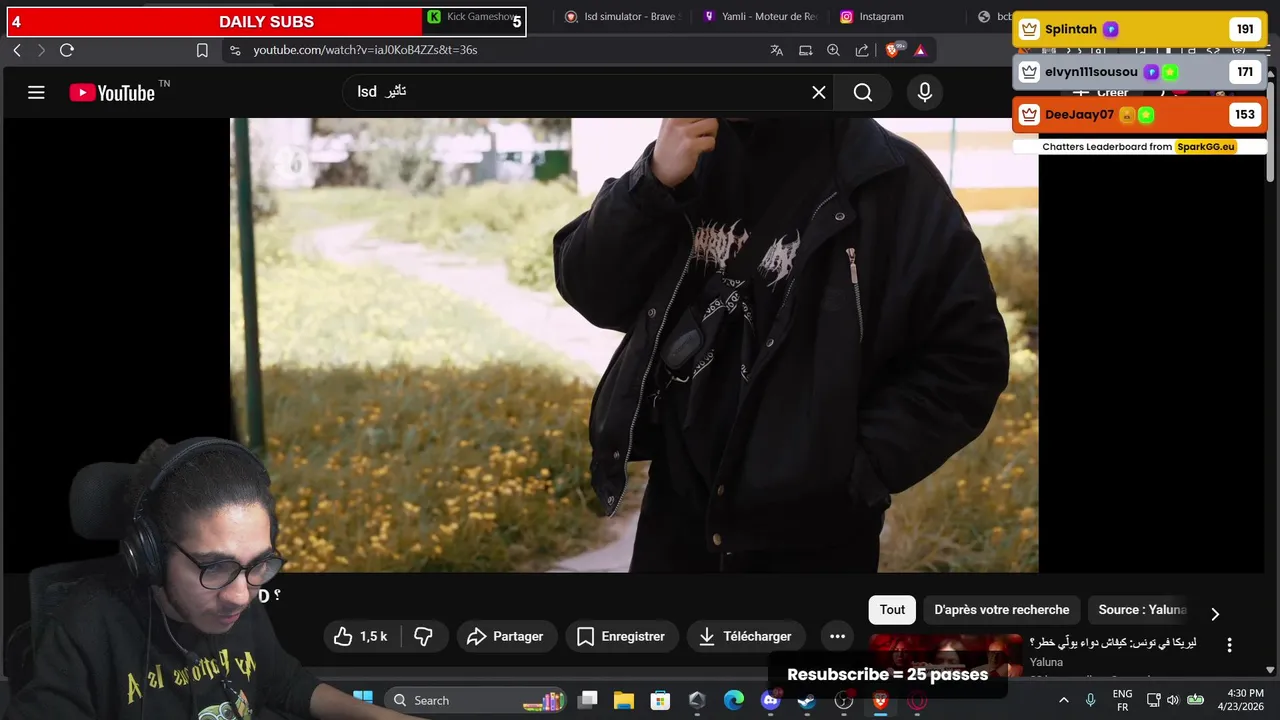
Task: Open microphone tray icon
Action: (x=1091, y=700)
